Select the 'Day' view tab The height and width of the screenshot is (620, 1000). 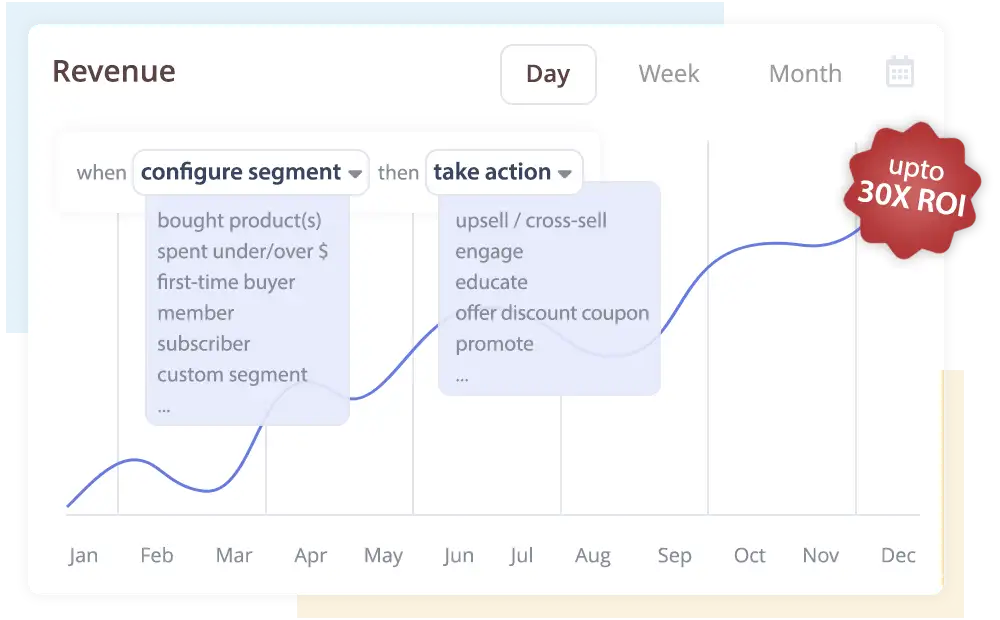point(548,74)
